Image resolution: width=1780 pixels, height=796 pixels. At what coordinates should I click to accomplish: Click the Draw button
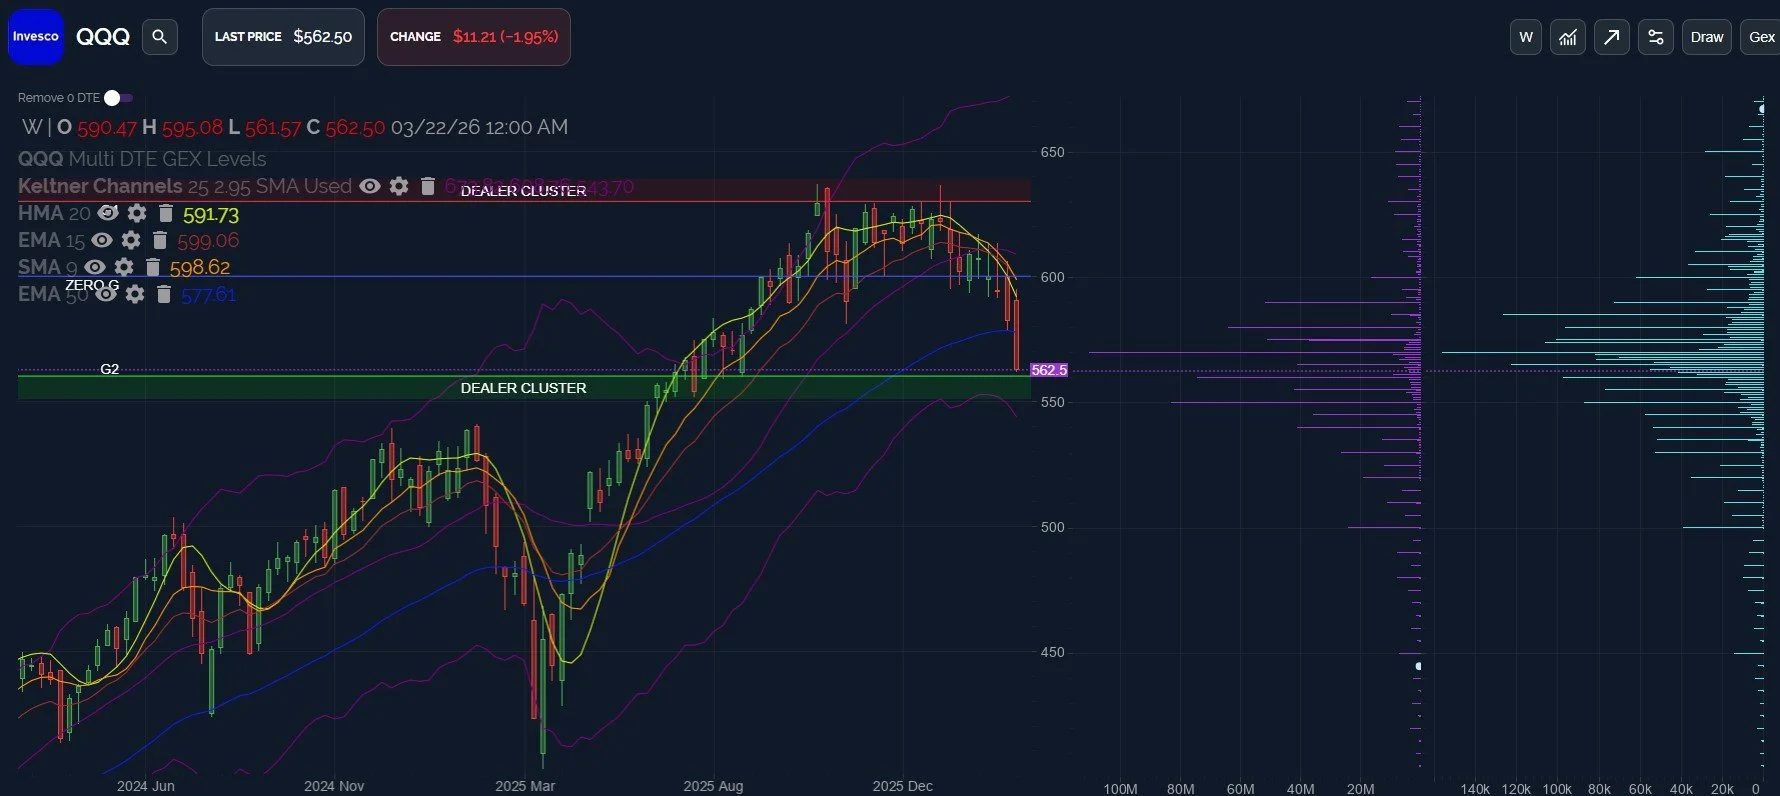coord(1707,37)
